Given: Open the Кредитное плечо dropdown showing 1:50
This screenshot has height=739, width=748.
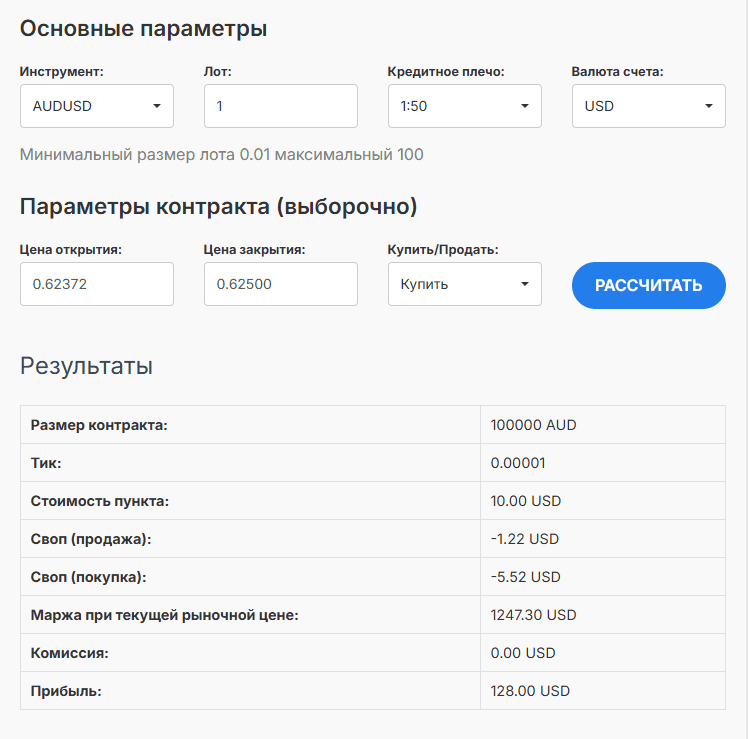Looking at the screenshot, I should [465, 106].
